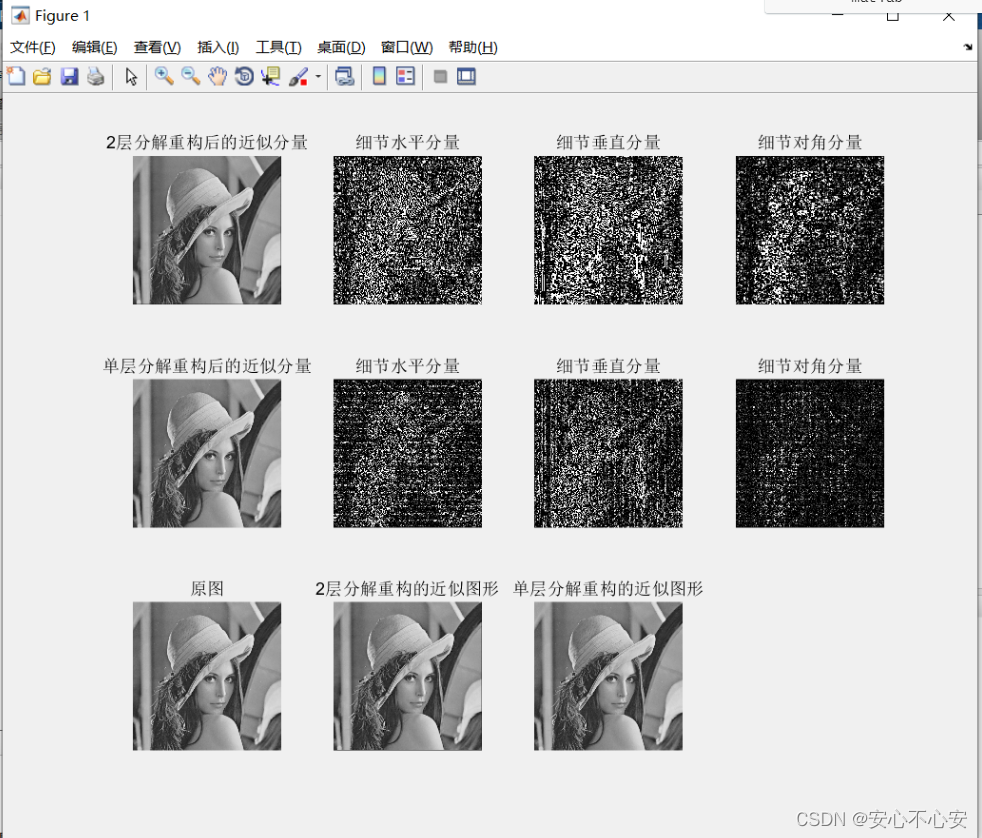Activate the Zoom Out tool
This screenshot has height=838, width=982.
point(191,76)
